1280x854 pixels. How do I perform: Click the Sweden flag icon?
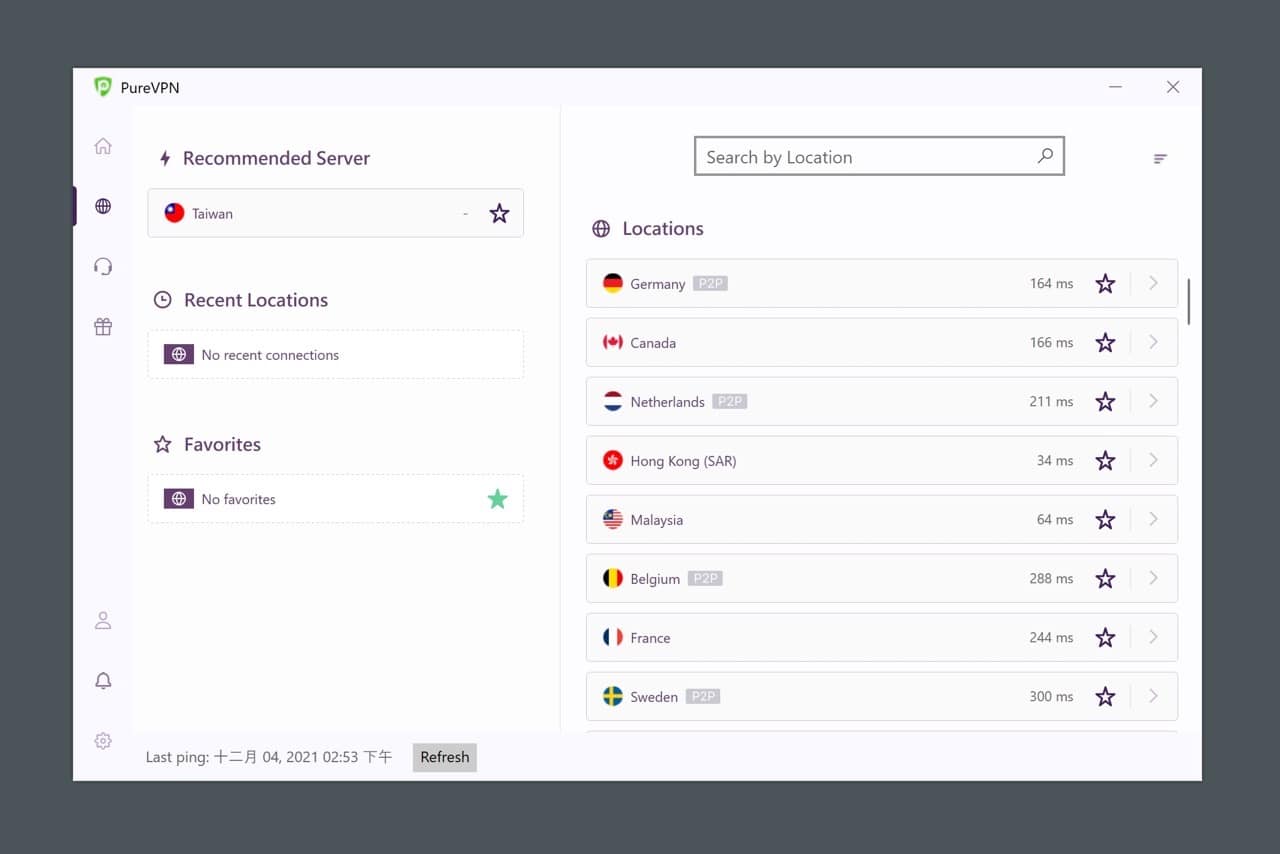[613, 696]
